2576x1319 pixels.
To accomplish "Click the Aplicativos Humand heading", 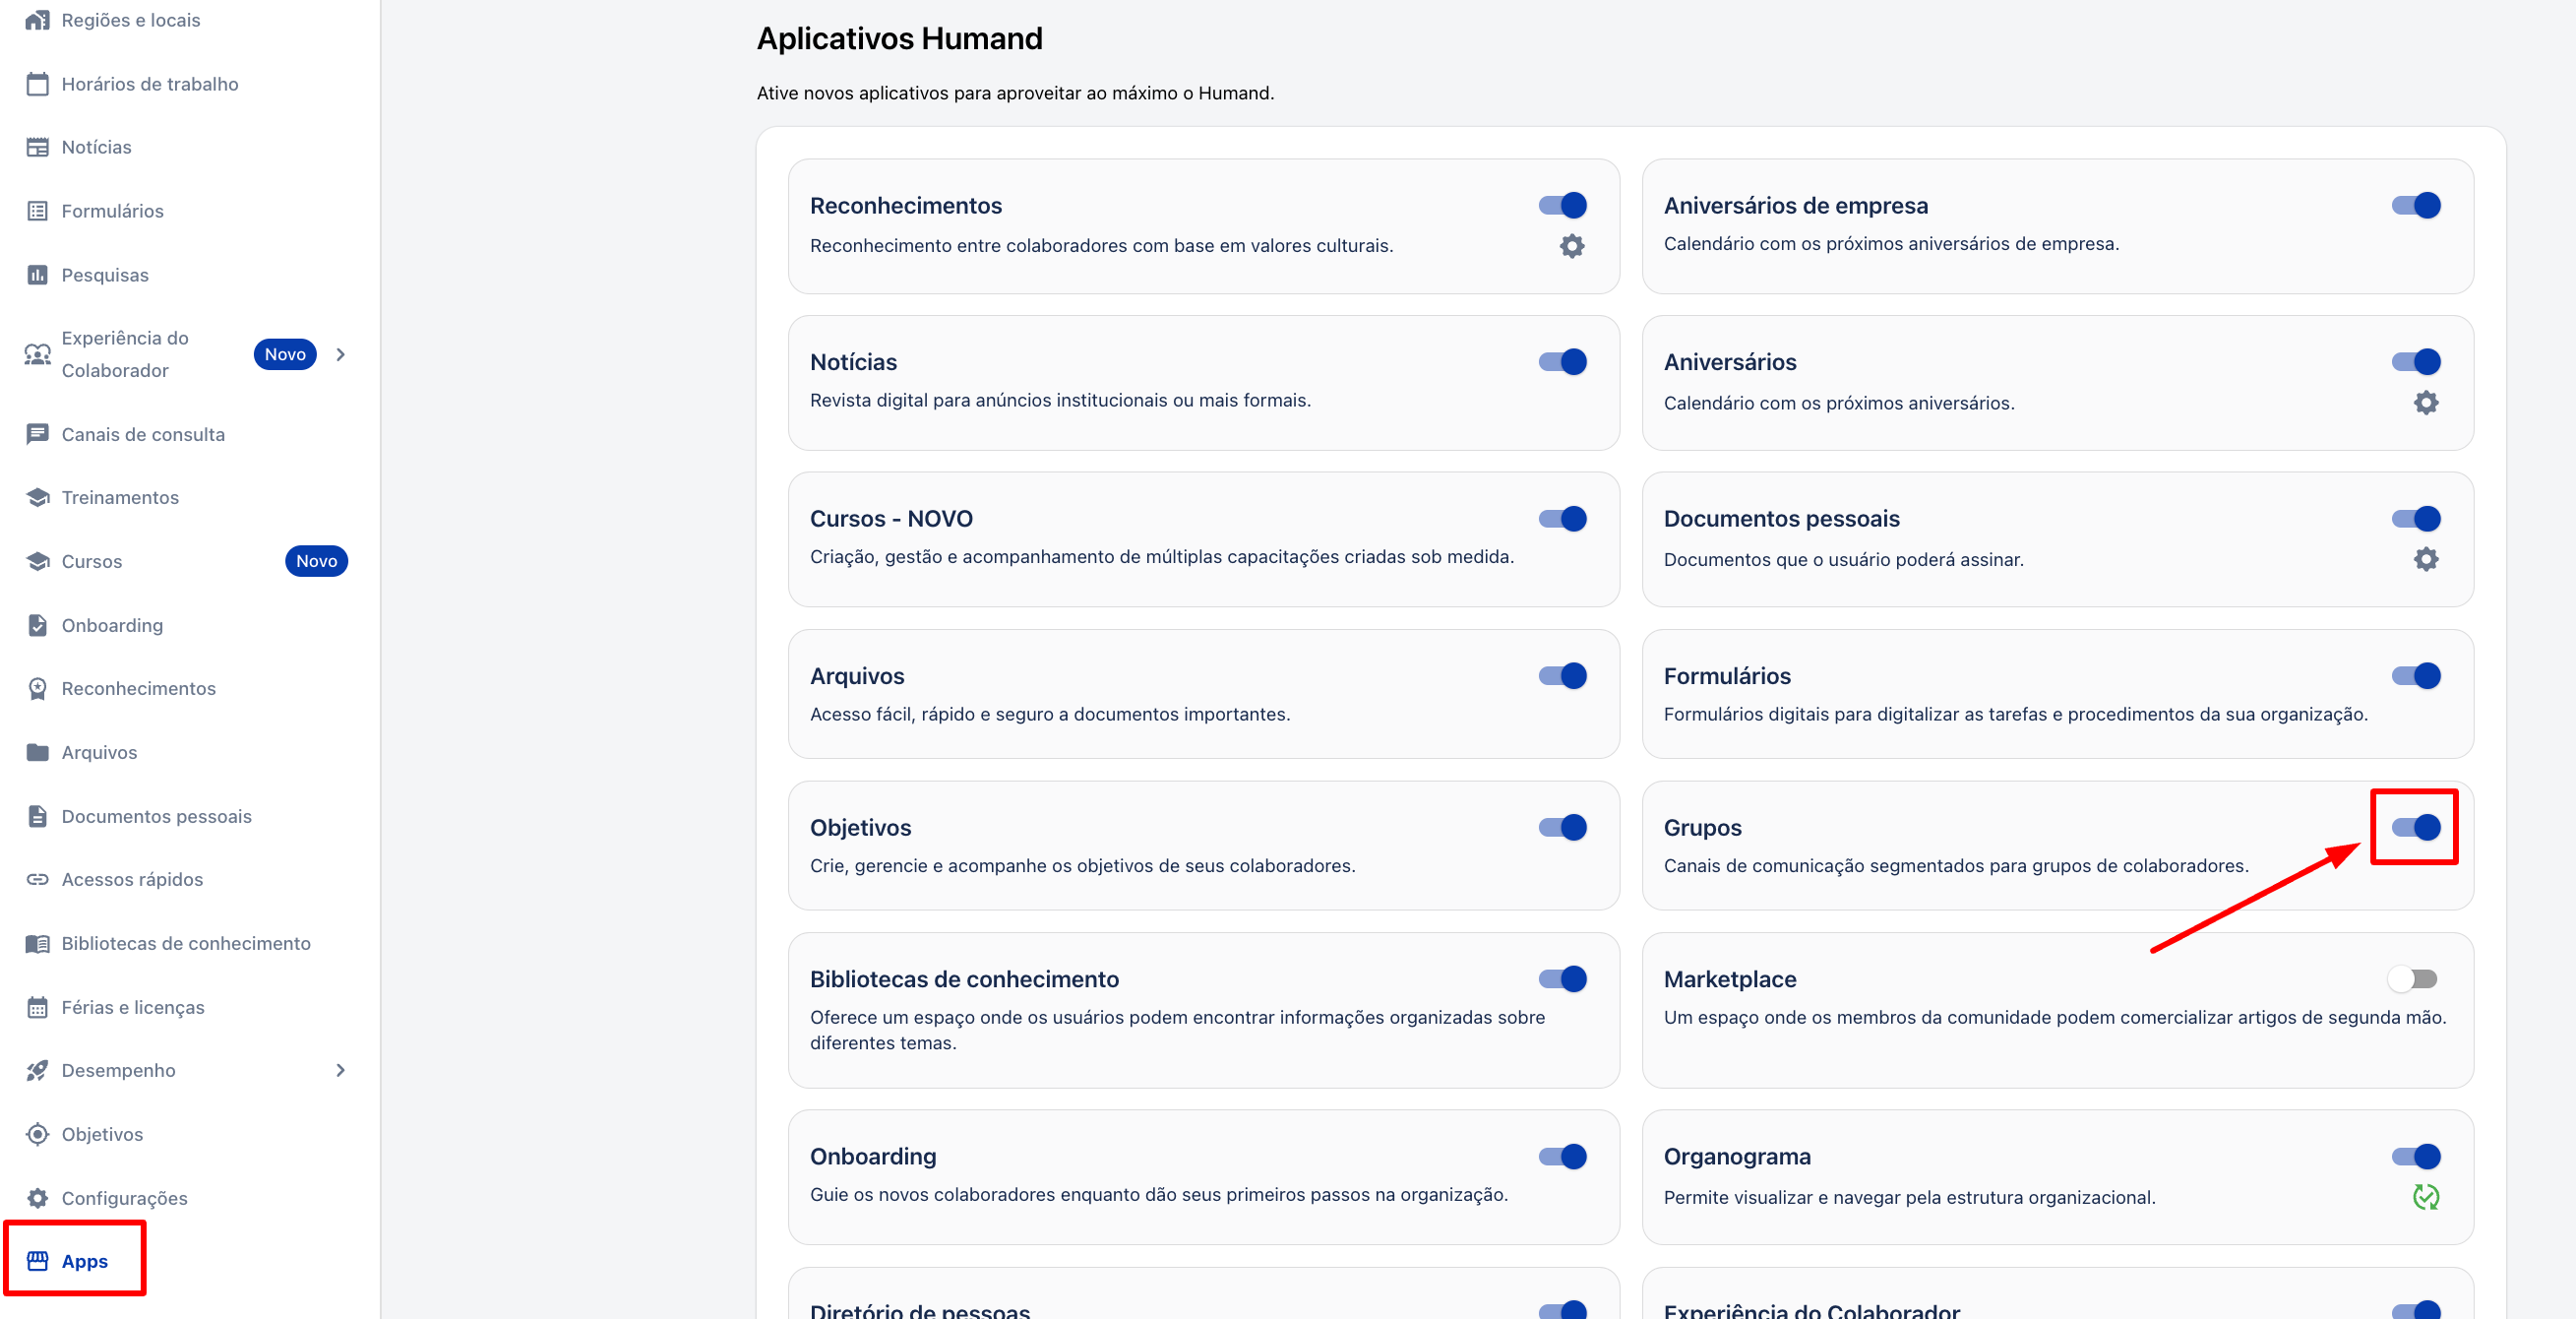I will [x=899, y=38].
